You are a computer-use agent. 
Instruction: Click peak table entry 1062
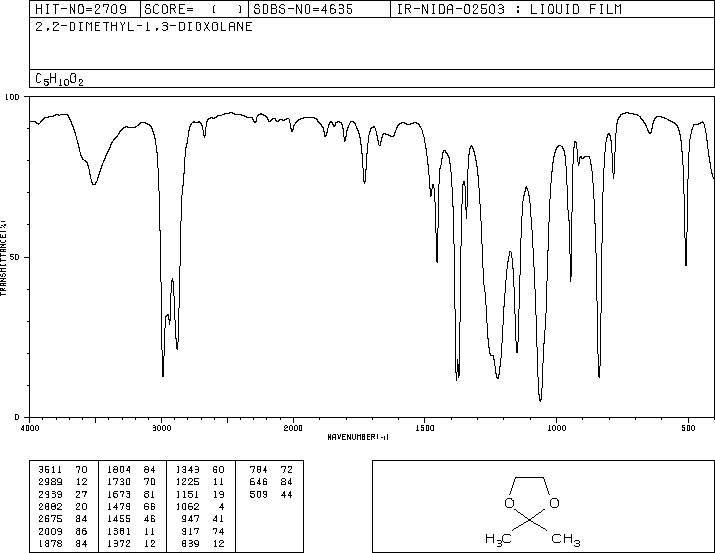pyautogui.click(x=188, y=506)
